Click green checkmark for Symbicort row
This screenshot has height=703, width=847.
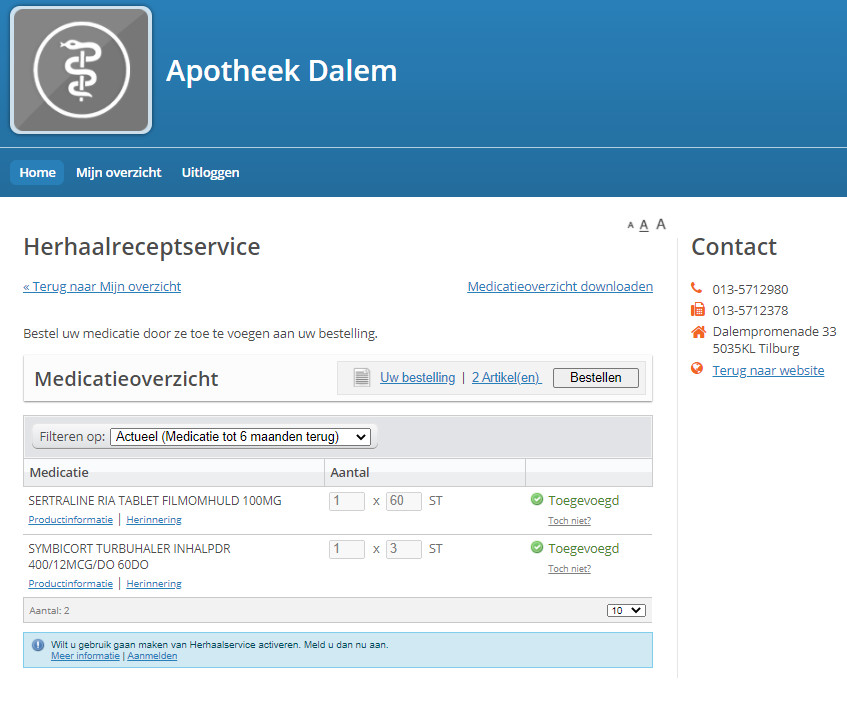click(x=536, y=547)
